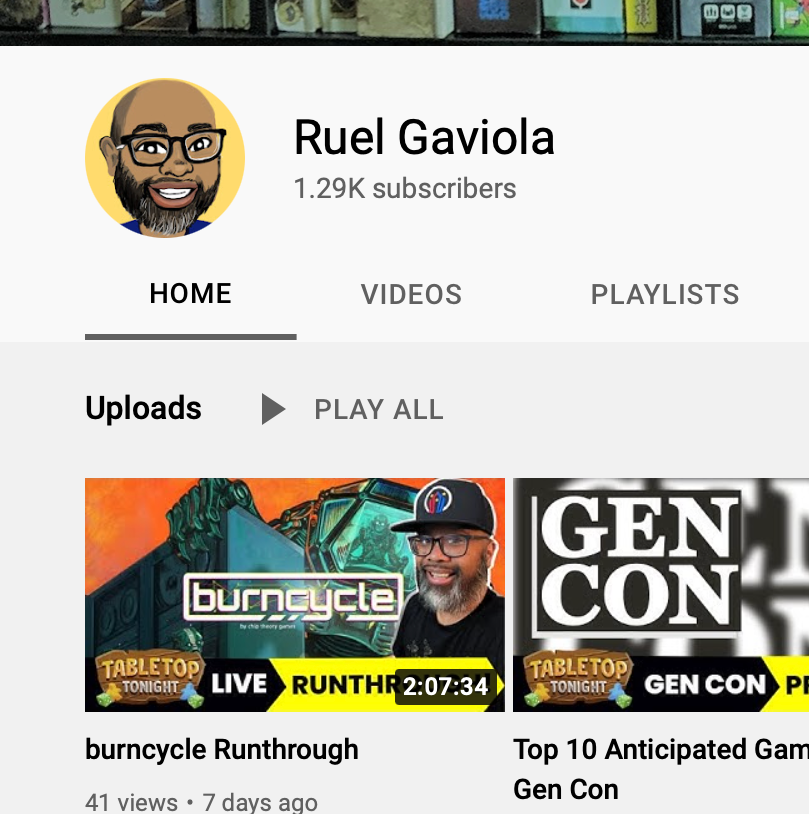The width and height of the screenshot is (809, 814).
Task: Click the Tabletop Tonight logo on burncycle thumbnail
Action: click(x=150, y=678)
